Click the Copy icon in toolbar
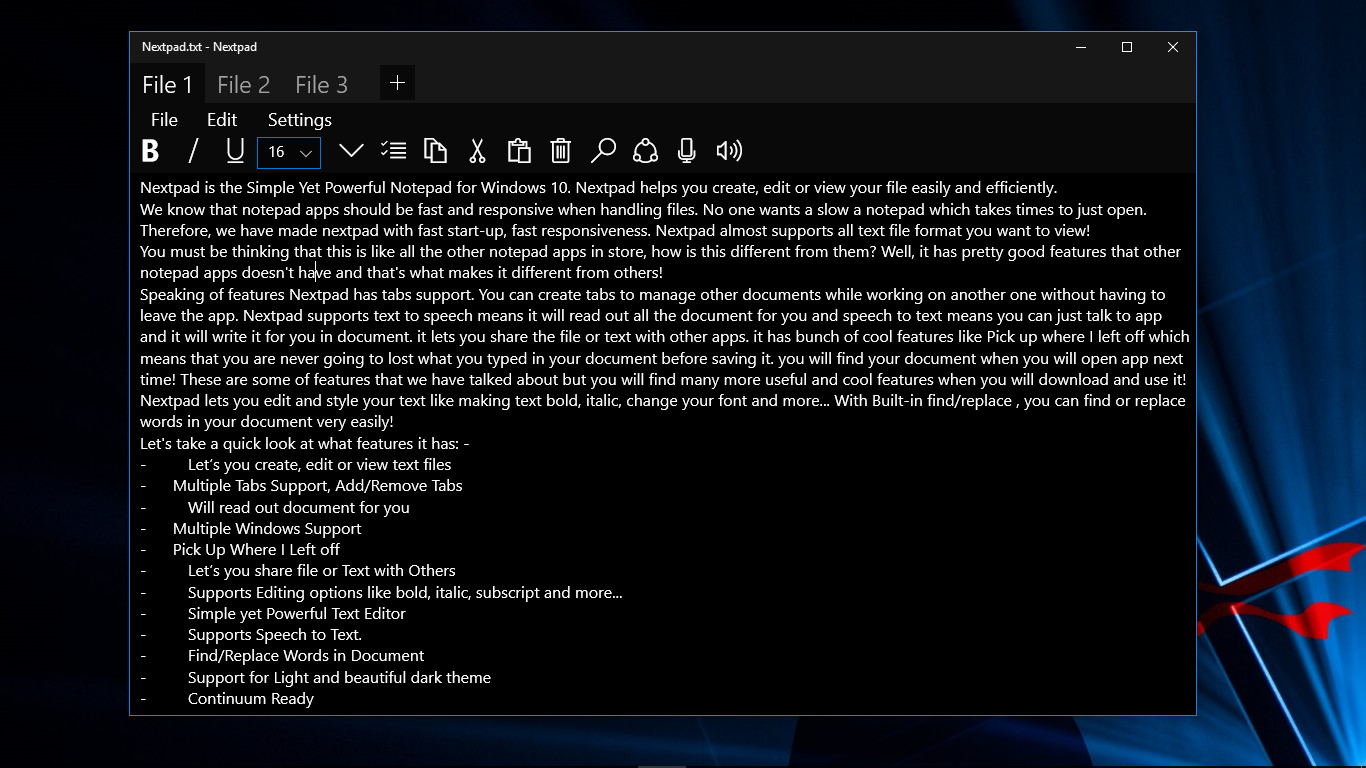The width and height of the screenshot is (1366, 768). (435, 151)
